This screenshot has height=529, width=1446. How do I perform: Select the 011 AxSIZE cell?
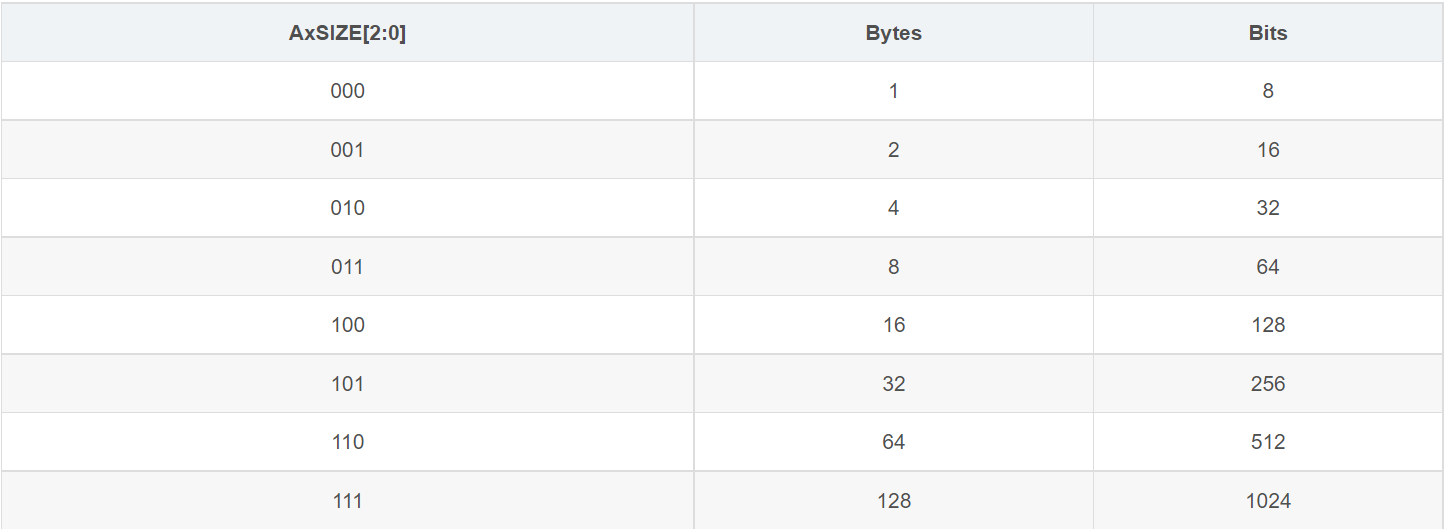coord(347,267)
